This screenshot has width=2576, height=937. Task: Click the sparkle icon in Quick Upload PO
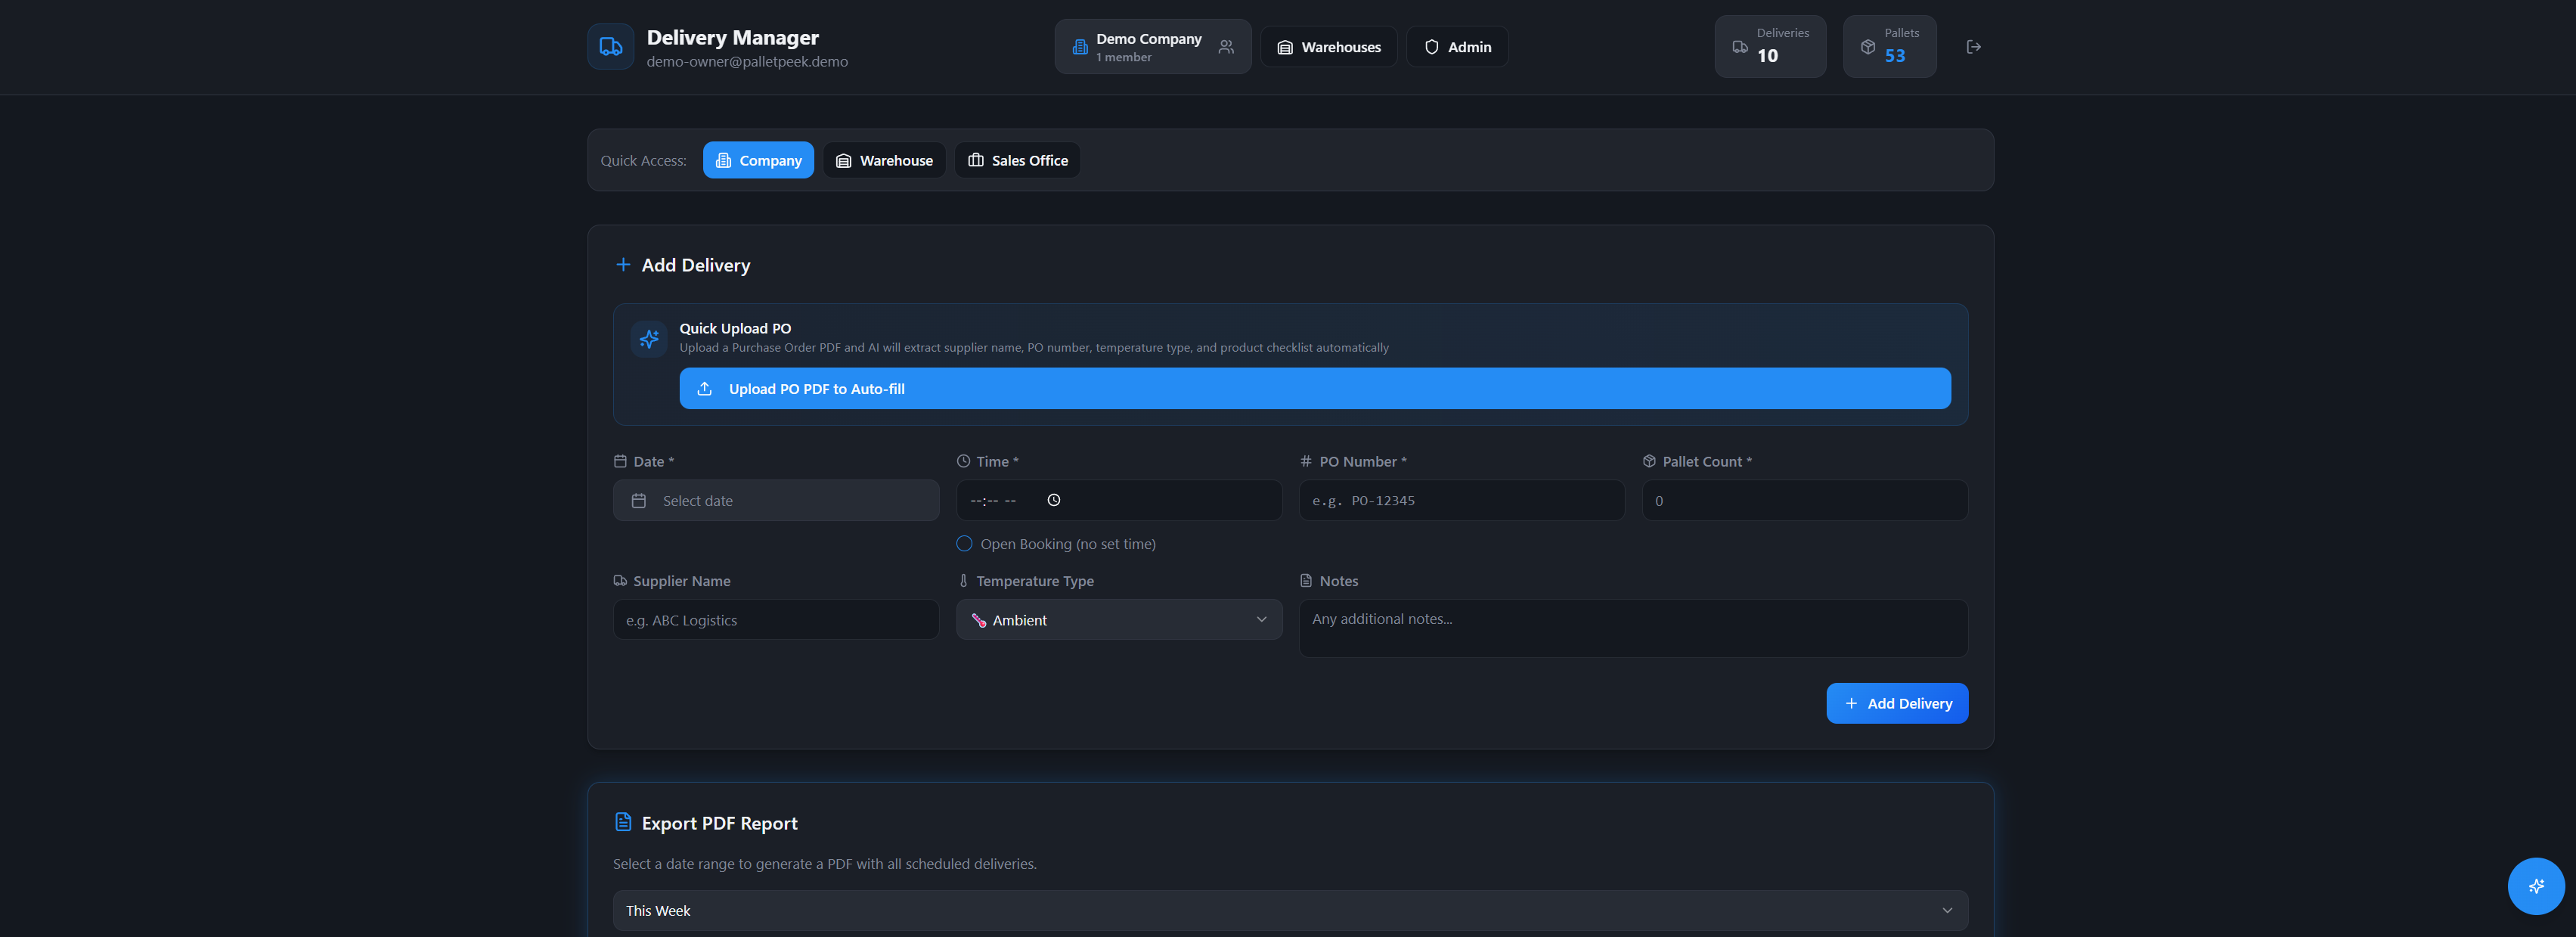[649, 338]
